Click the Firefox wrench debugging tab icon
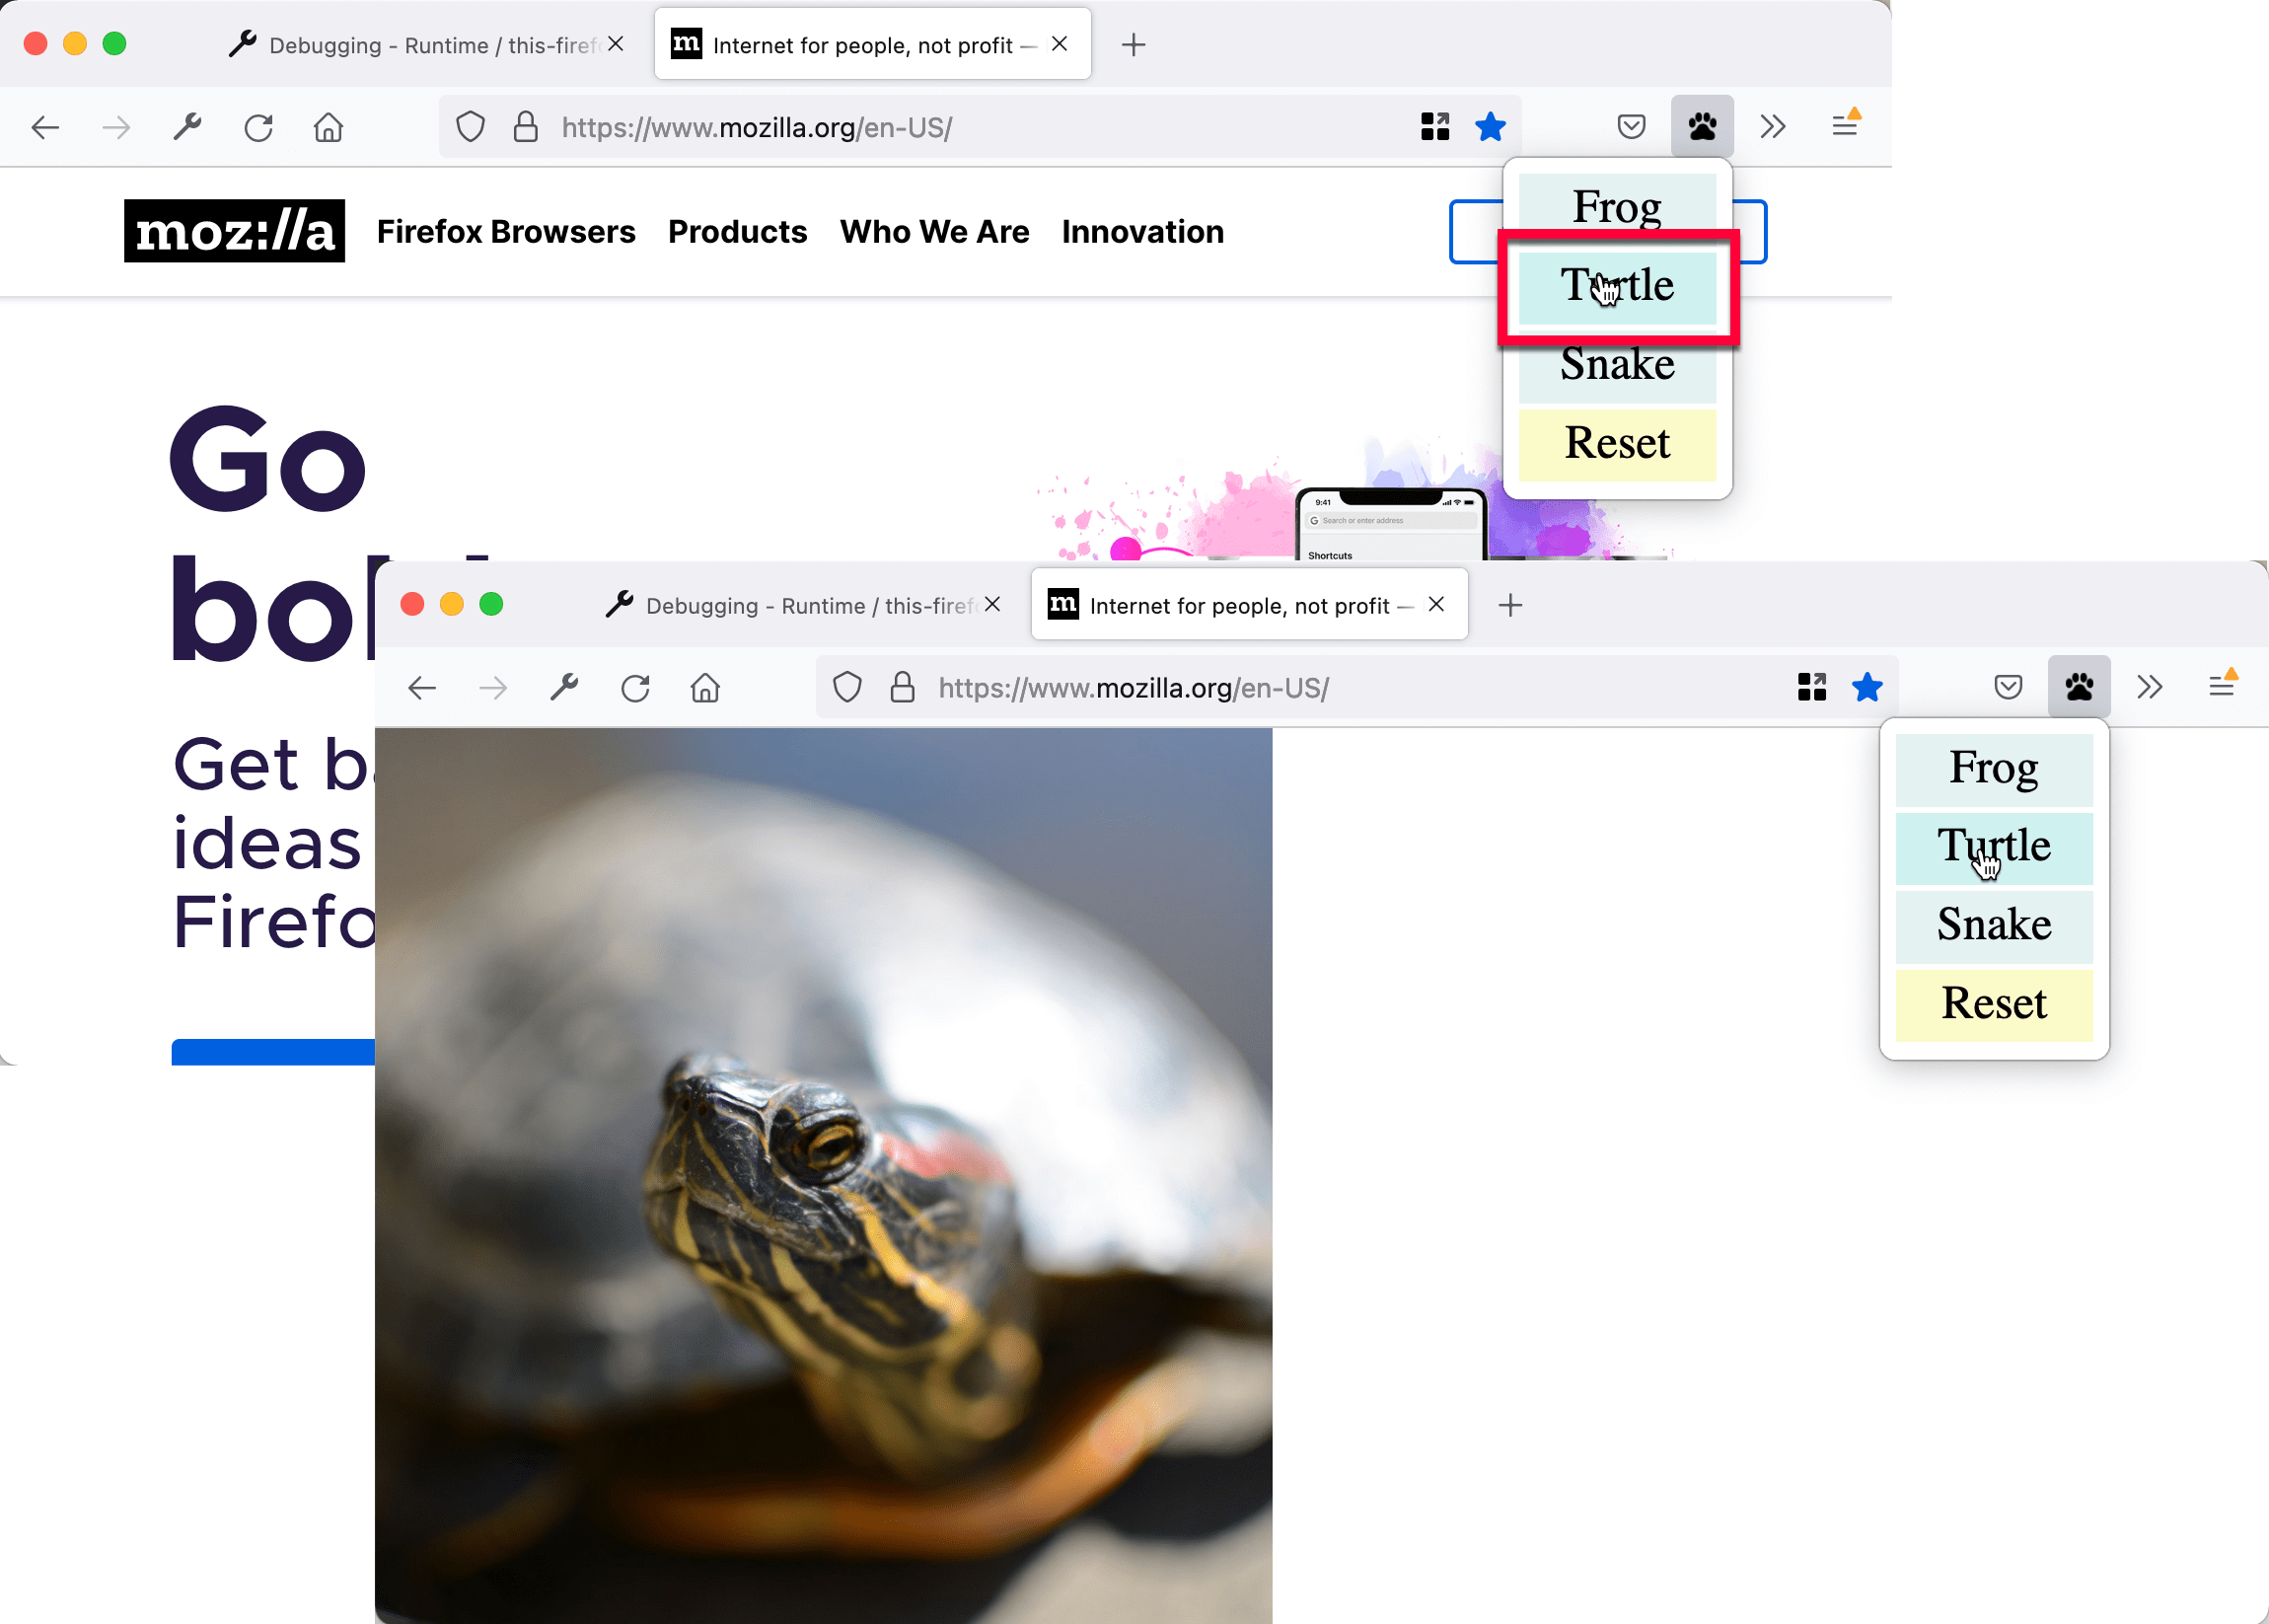 tap(246, 44)
